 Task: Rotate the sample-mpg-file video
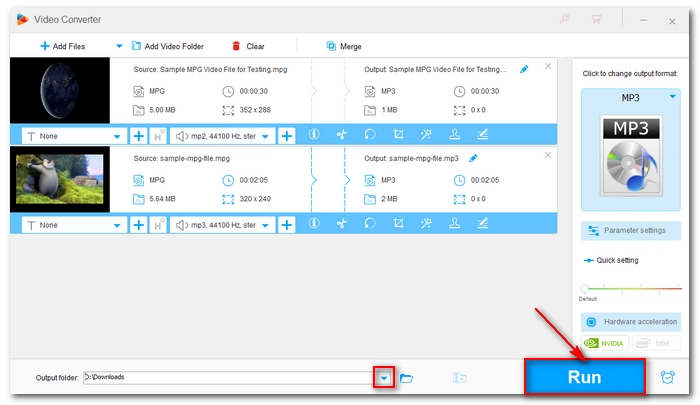point(370,223)
